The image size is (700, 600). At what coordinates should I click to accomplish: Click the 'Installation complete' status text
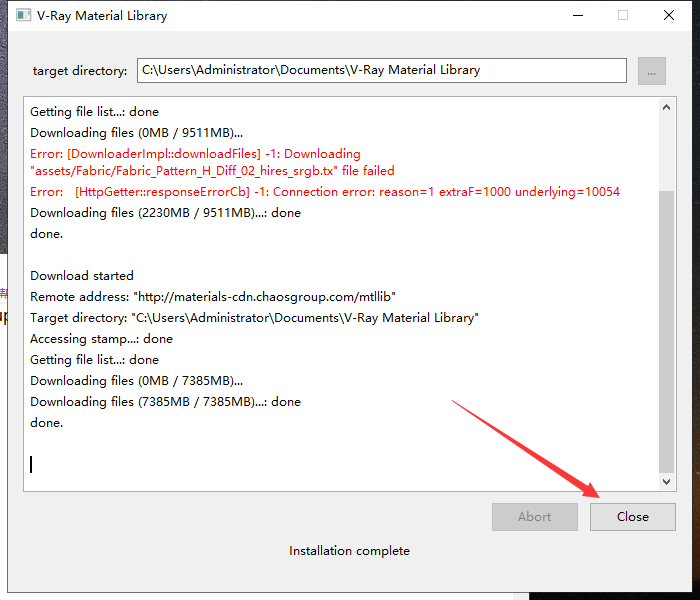point(349,551)
